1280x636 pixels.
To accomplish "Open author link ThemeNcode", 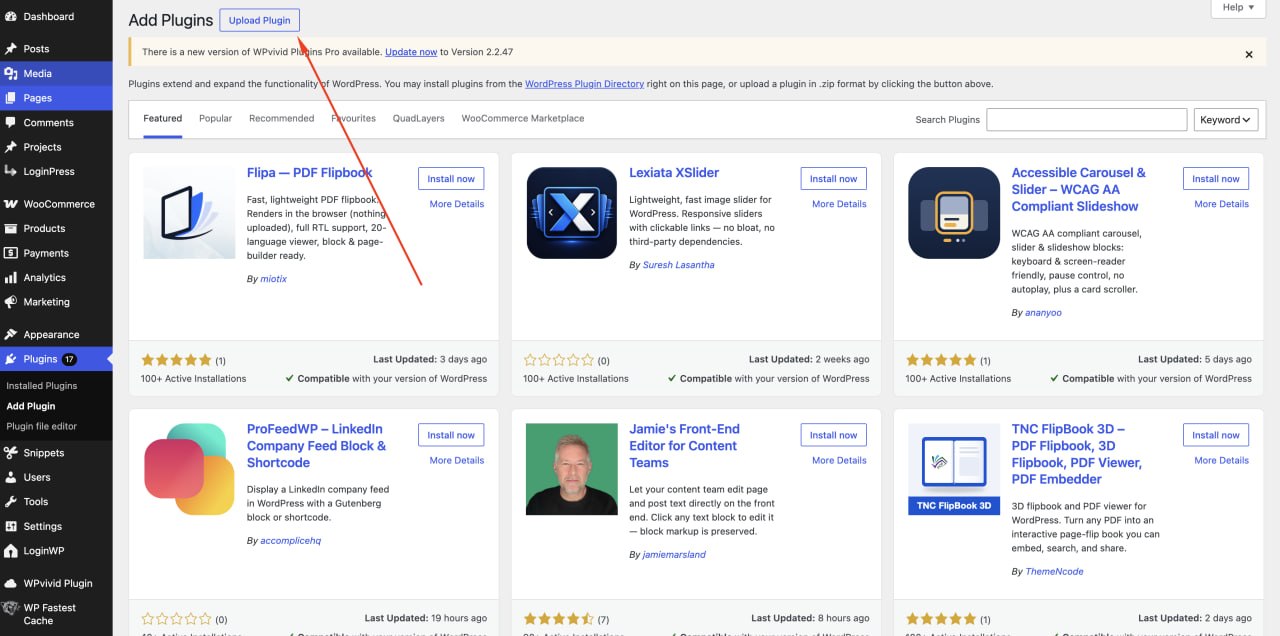I will (1054, 572).
